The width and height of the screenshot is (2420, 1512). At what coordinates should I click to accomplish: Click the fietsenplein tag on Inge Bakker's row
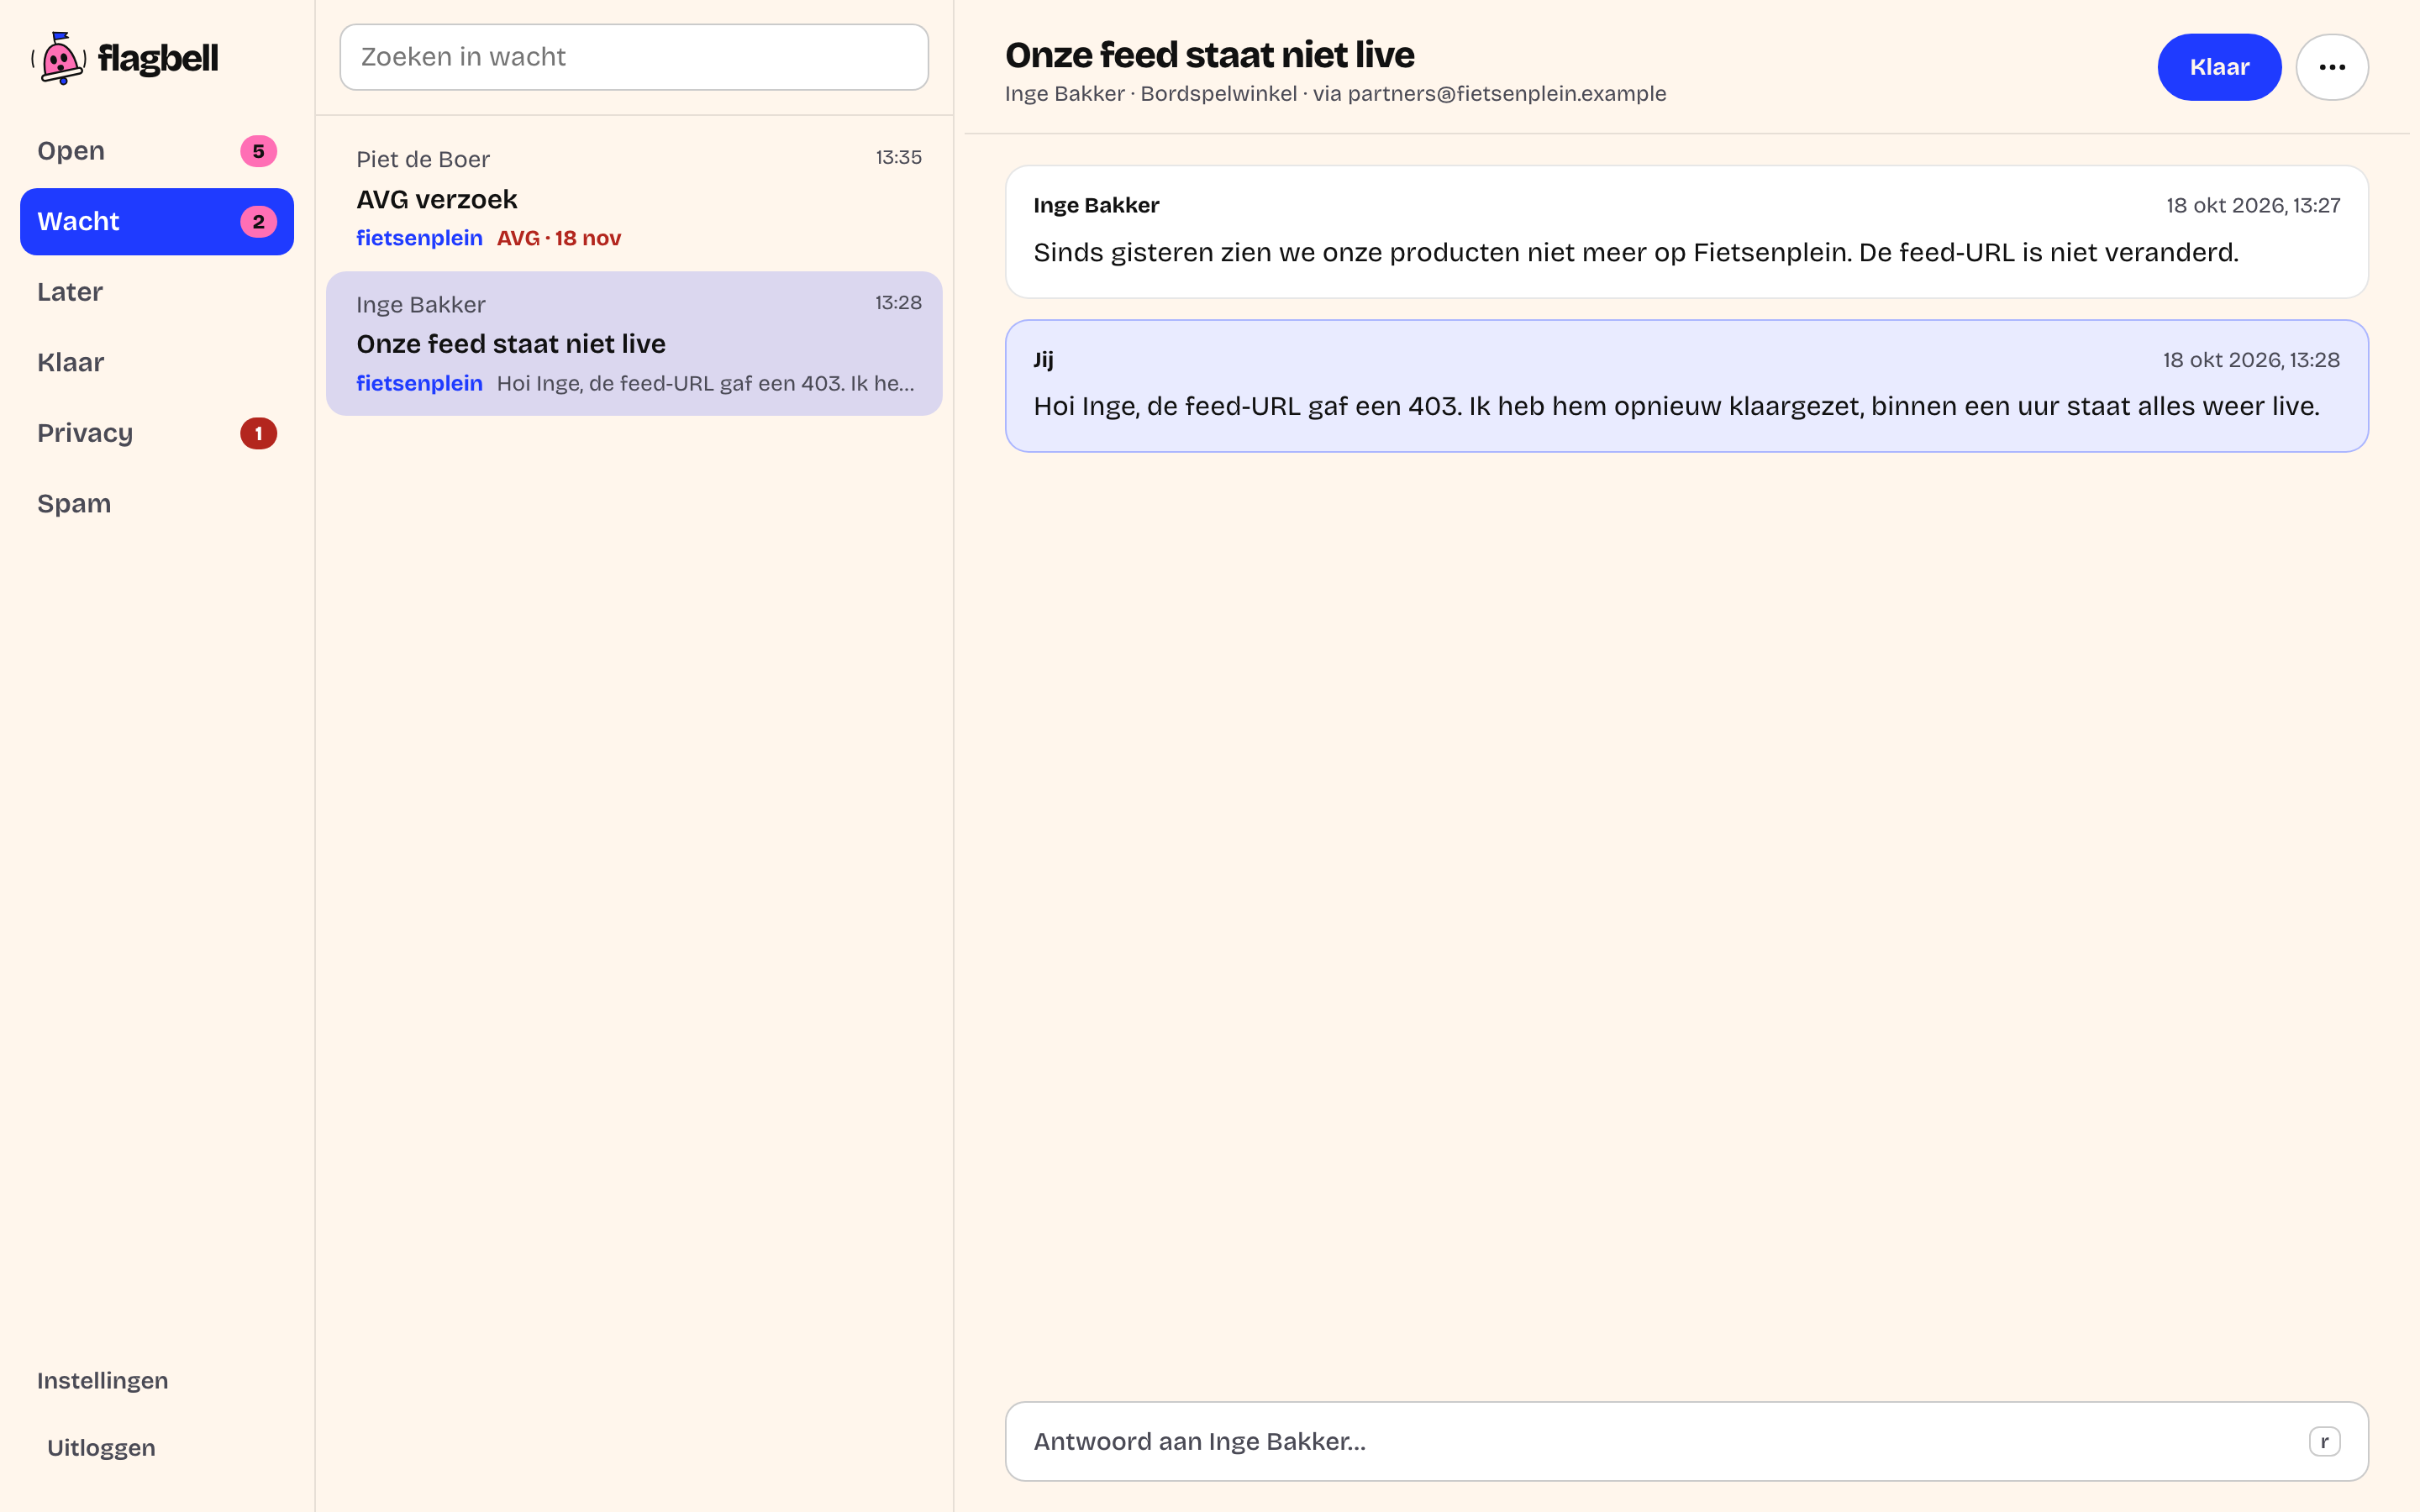click(x=419, y=383)
